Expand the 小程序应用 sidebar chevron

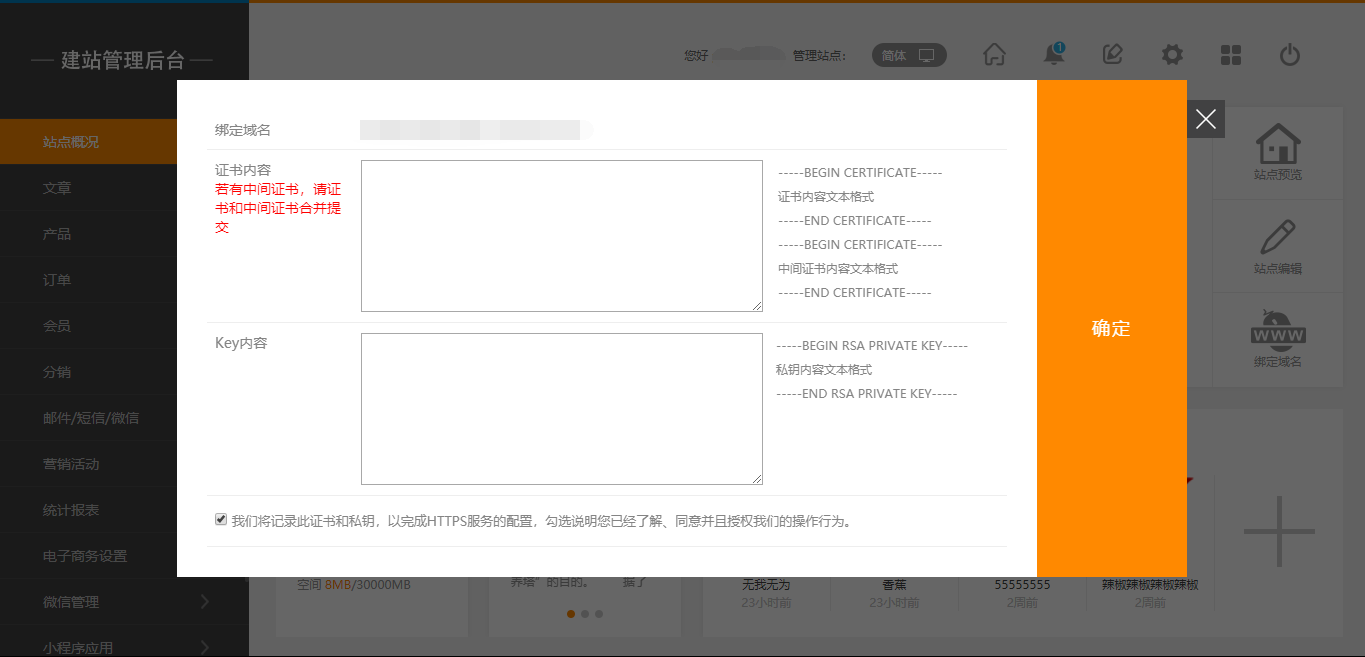click(x=205, y=647)
